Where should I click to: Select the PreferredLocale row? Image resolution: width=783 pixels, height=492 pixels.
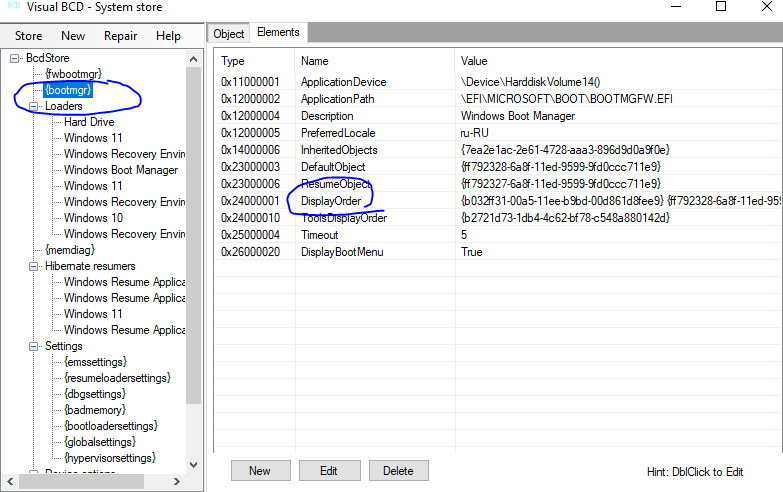pos(498,133)
